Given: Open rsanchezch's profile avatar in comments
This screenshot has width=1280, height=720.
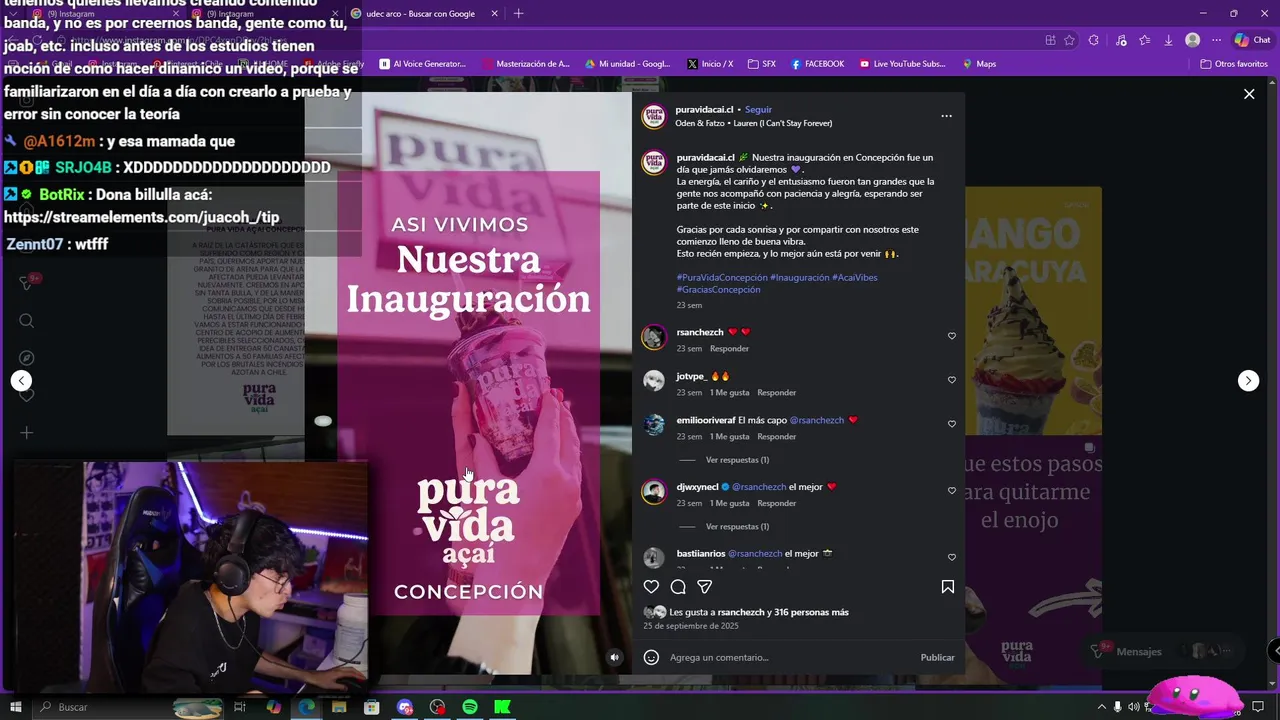Looking at the screenshot, I should [653, 337].
